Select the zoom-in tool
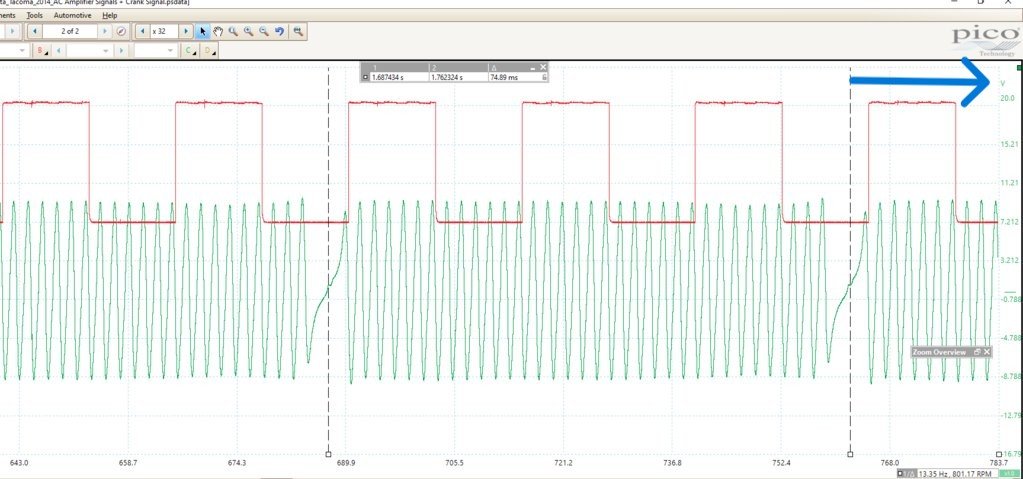The height and width of the screenshot is (479, 1023). pos(249,31)
